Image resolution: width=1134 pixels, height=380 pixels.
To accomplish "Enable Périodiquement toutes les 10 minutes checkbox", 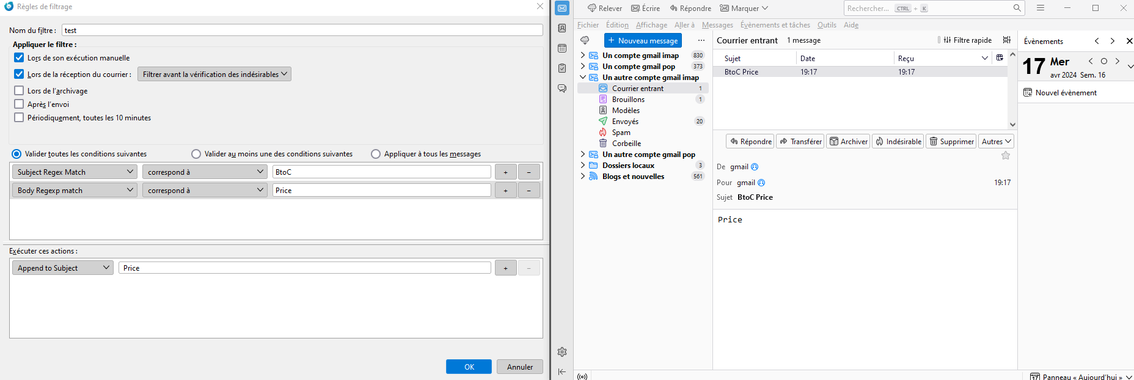I will (x=19, y=117).
